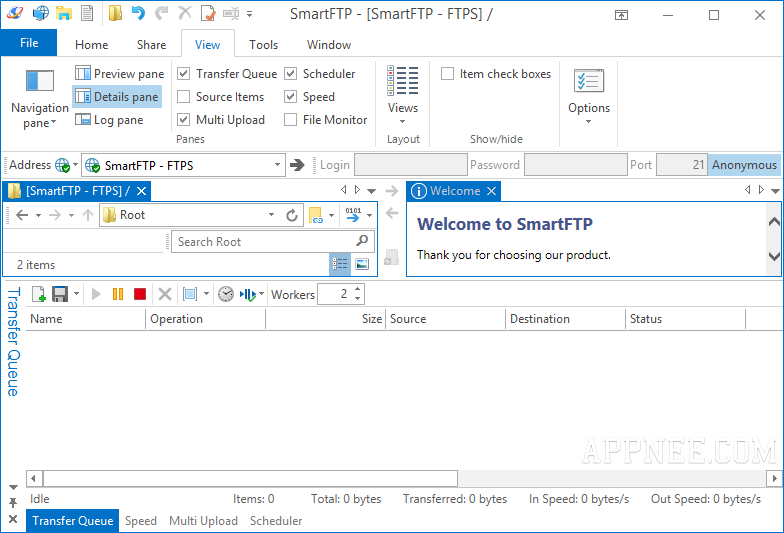Click the queue speed limit icon
Viewport: 784px width, 533px height.
click(248, 294)
